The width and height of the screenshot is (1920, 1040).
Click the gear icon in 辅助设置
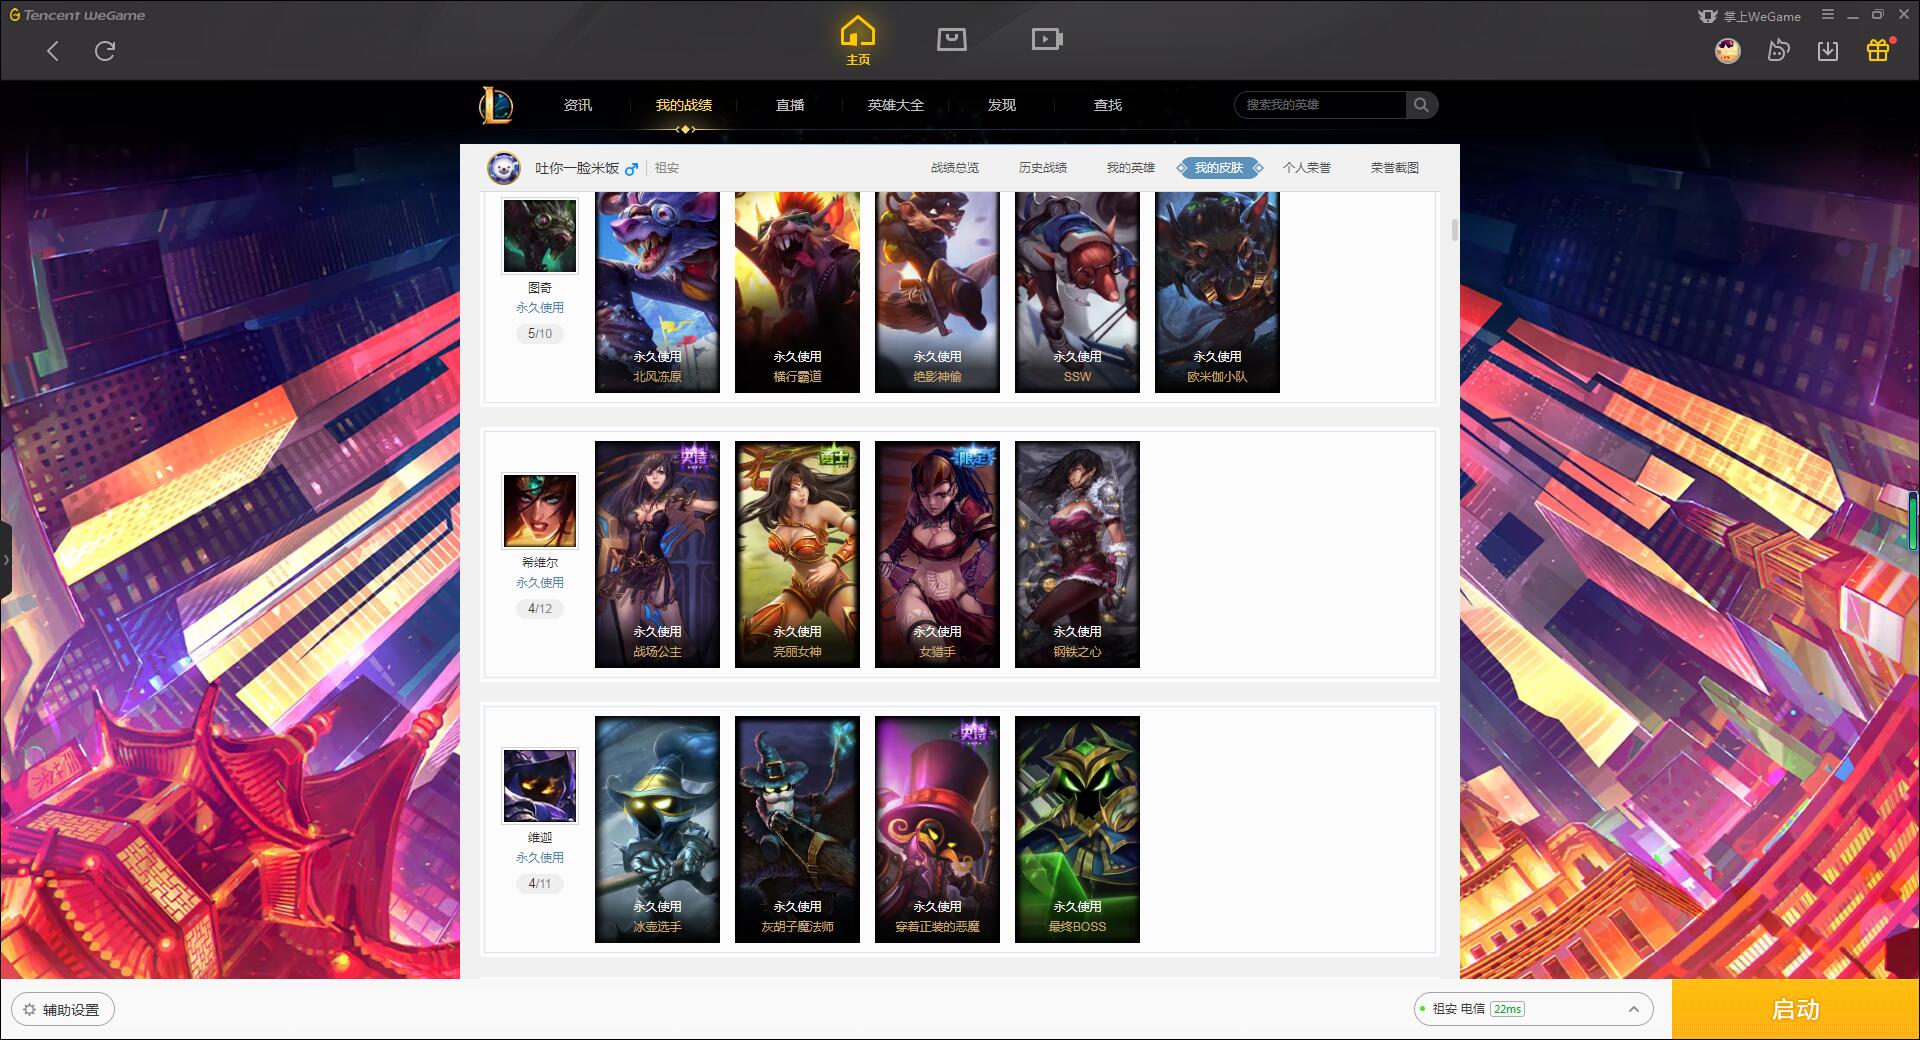tap(29, 1010)
